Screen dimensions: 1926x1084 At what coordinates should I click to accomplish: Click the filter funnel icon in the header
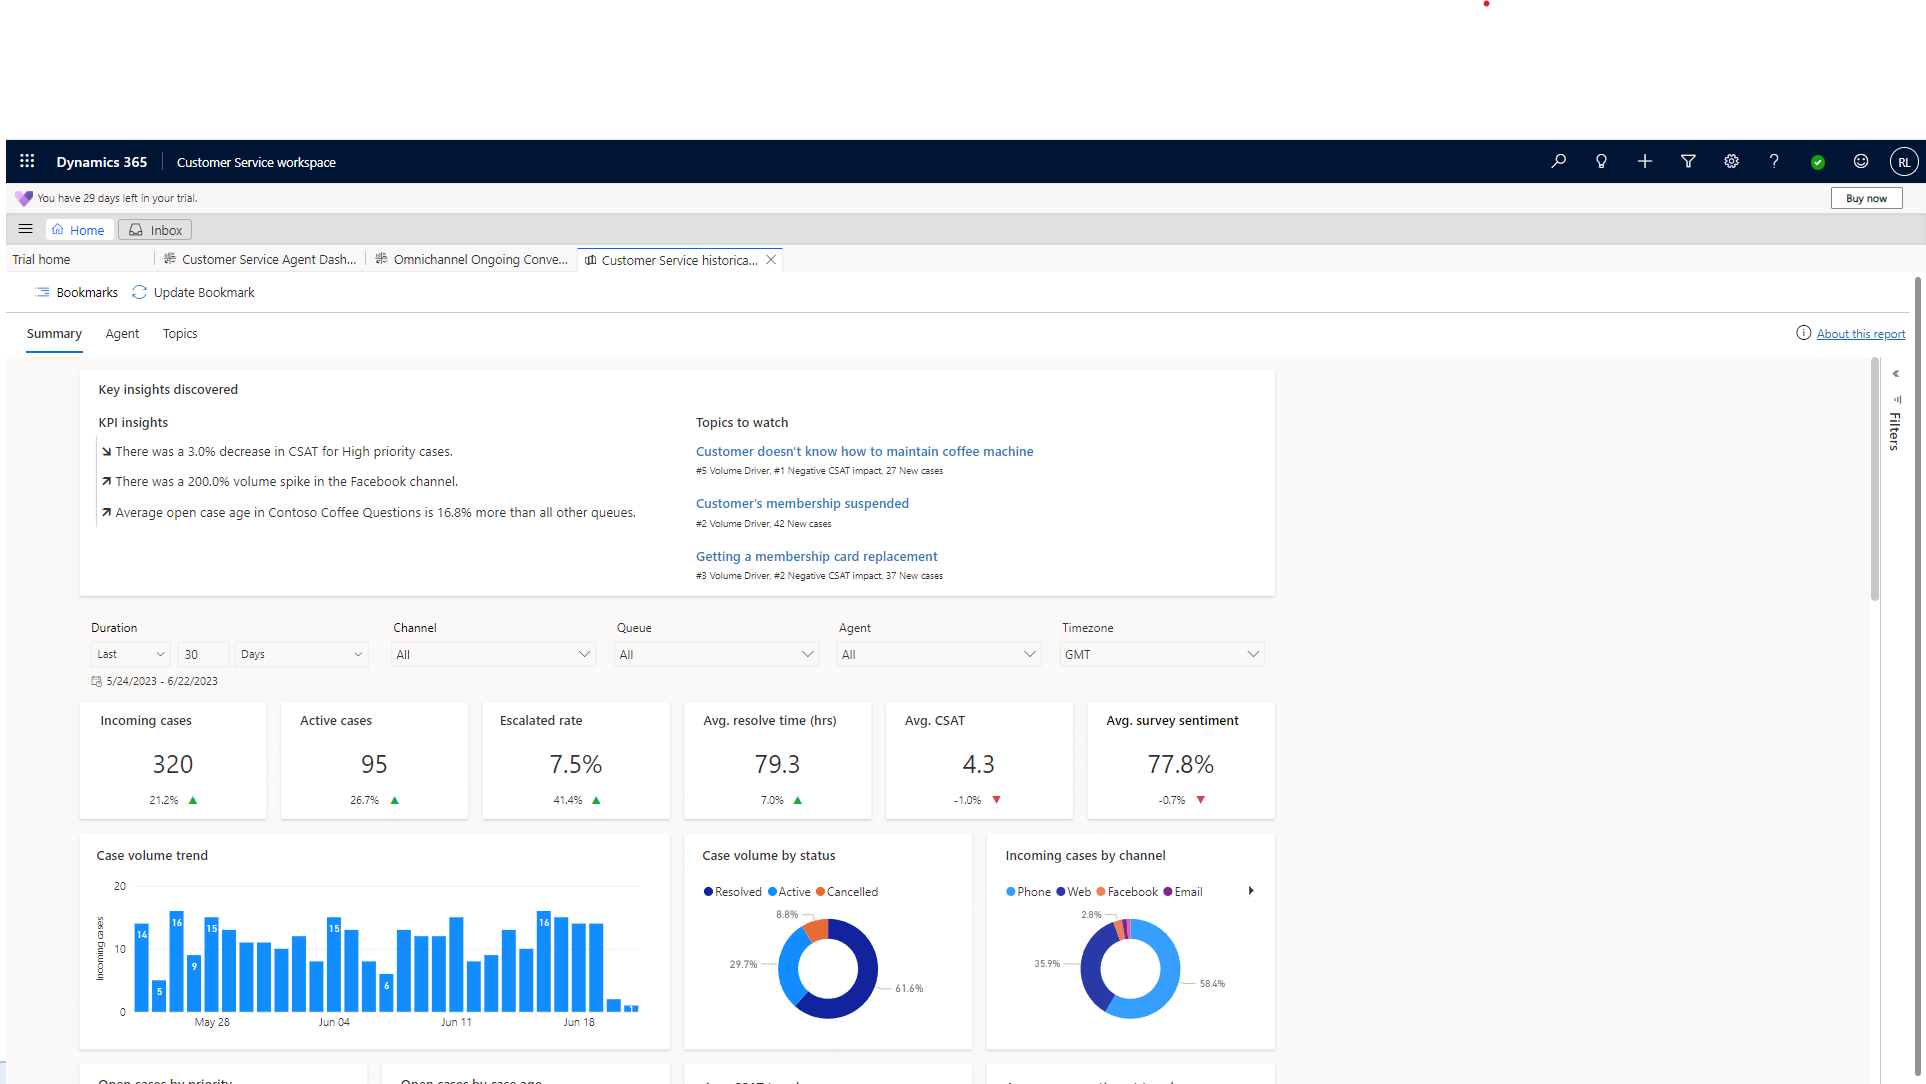click(1688, 161)
